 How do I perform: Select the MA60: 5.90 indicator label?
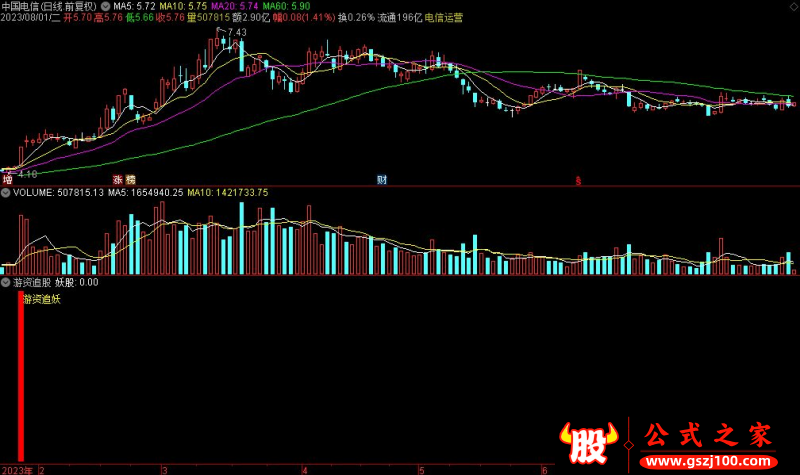(286, 7)
